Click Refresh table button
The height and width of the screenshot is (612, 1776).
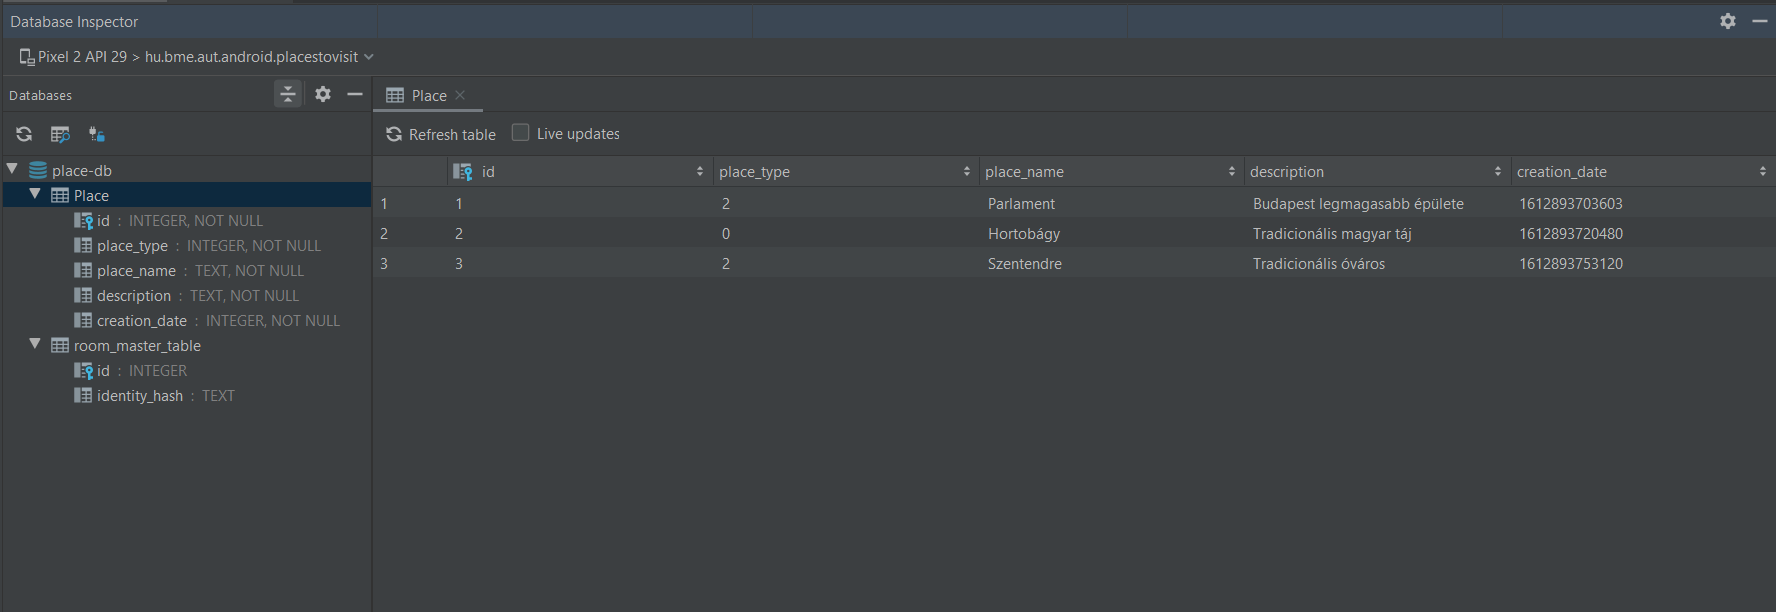[x=441, y=134]
